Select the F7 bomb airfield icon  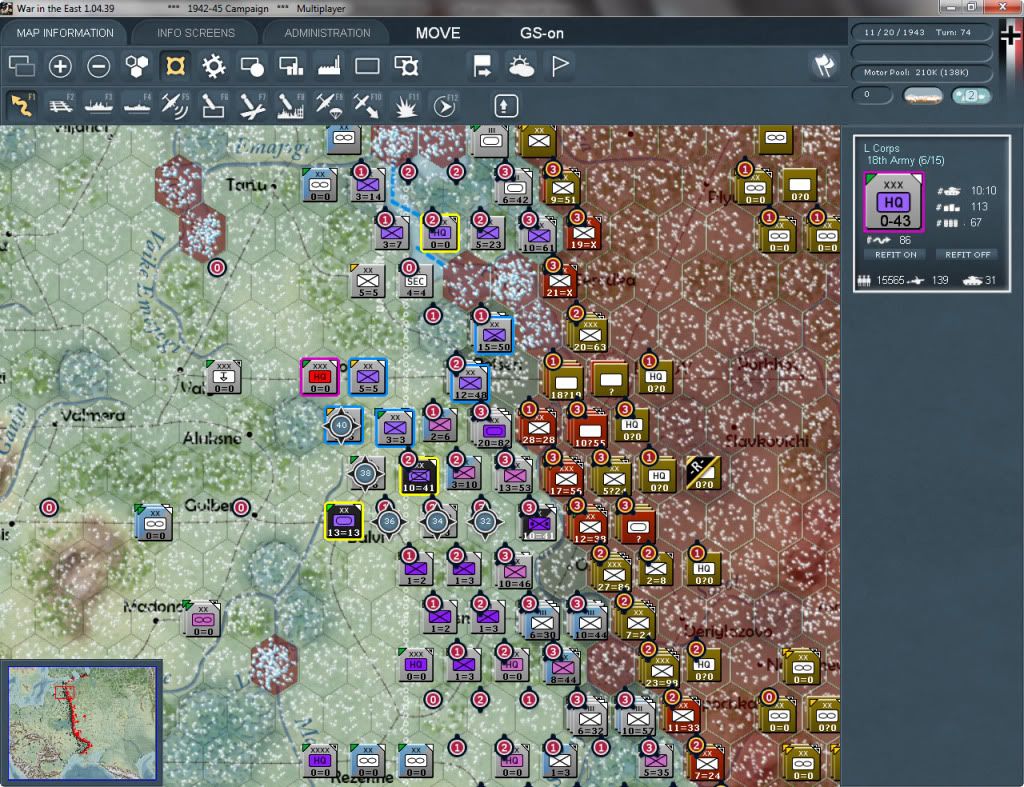click(x=252, y=105)
